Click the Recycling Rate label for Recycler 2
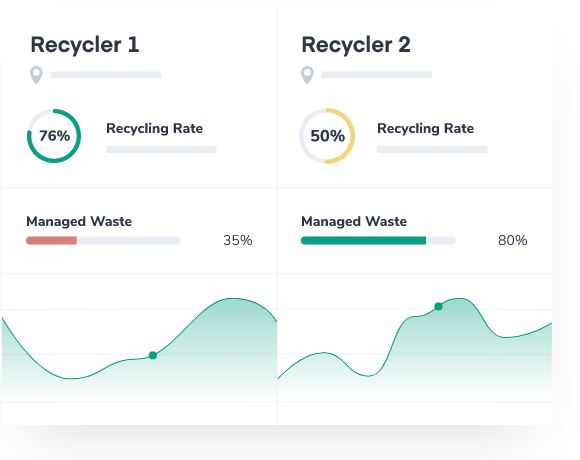The height and width of the screenshot is (460, 580). (x=425, y=128)
